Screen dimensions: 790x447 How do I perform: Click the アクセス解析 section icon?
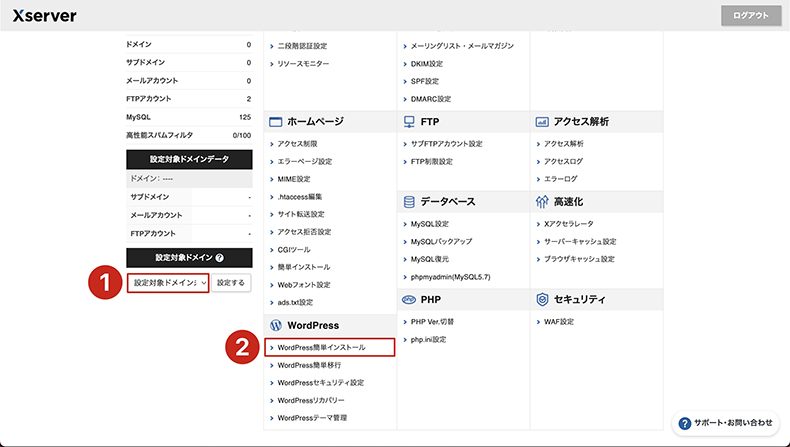pos(542,121)
